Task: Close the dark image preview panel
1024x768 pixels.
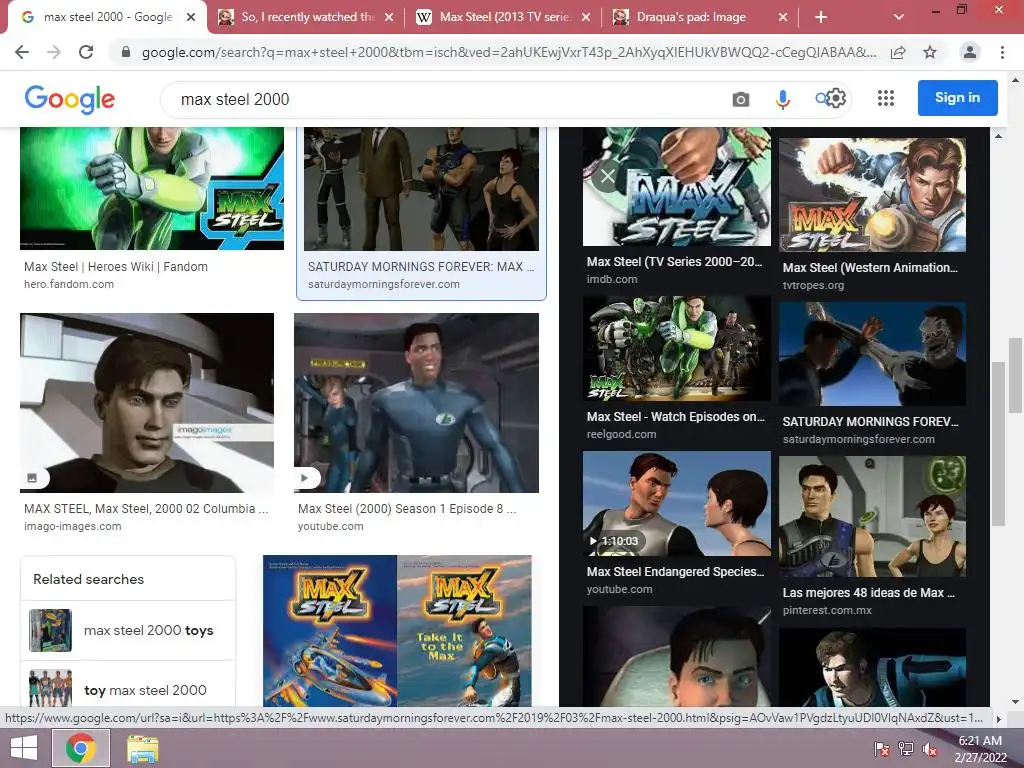Action: 607,176
